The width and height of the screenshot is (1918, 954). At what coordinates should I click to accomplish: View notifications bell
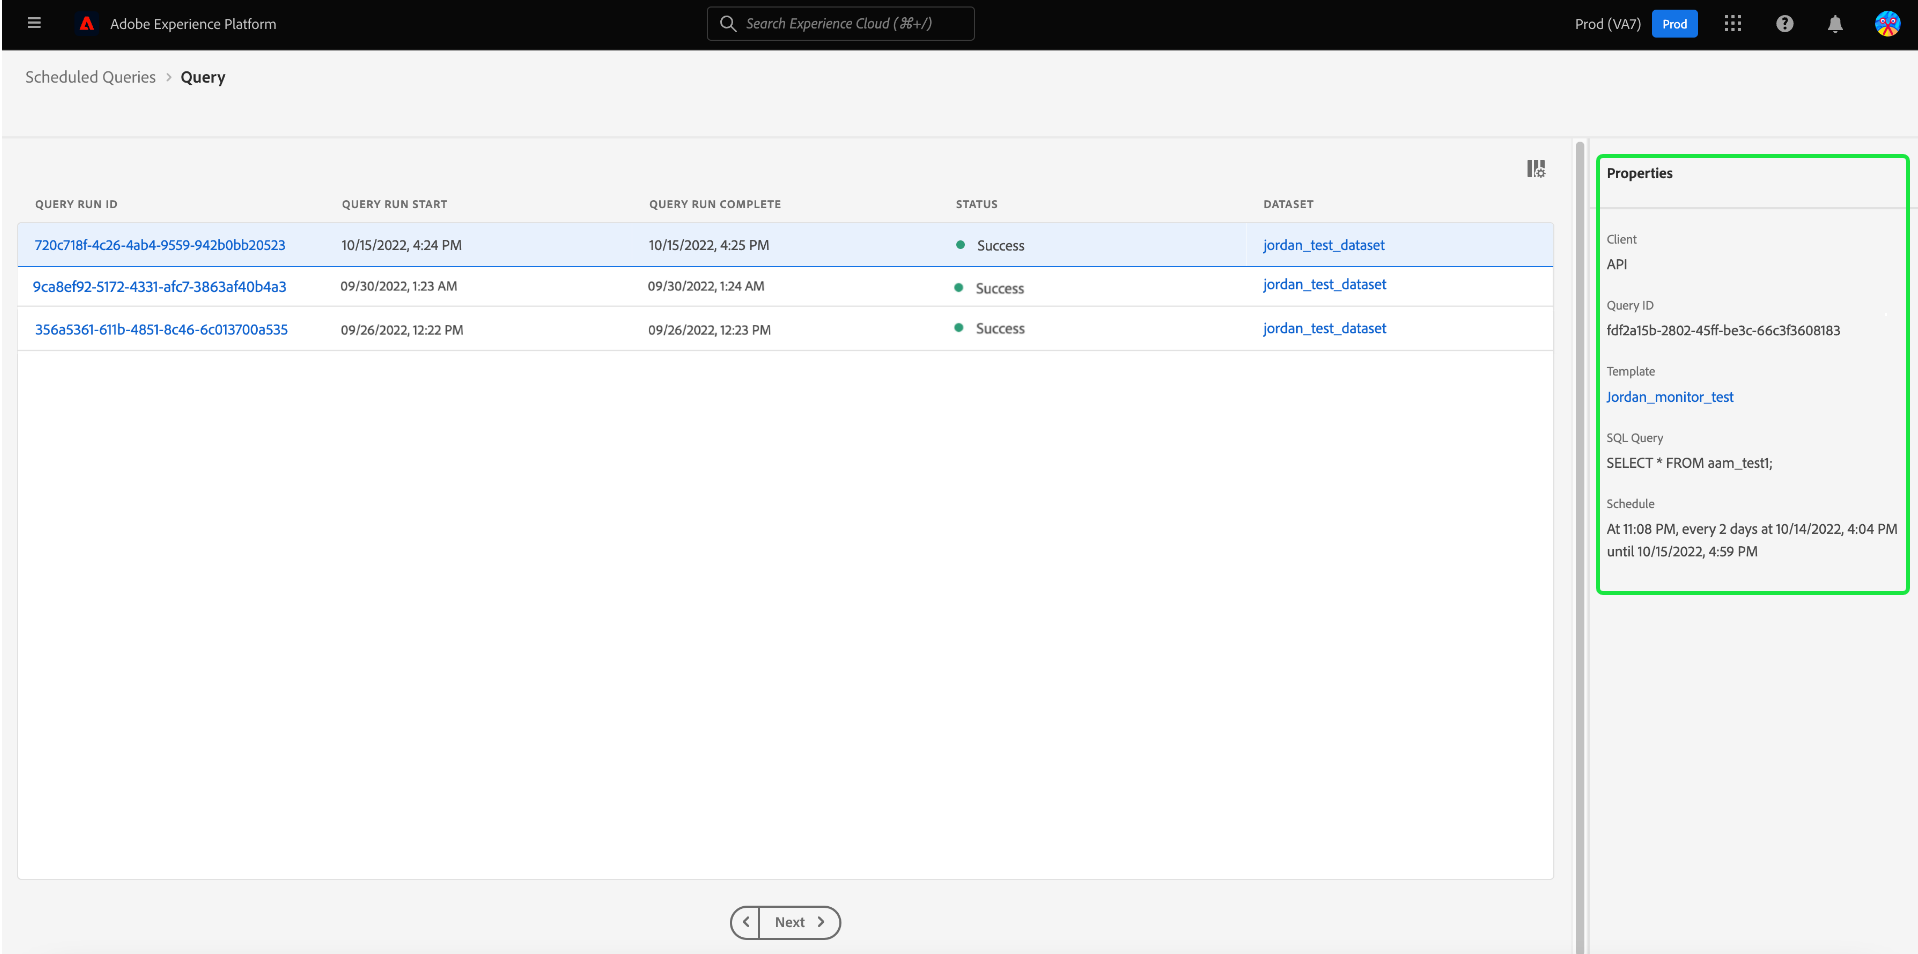1835,24
